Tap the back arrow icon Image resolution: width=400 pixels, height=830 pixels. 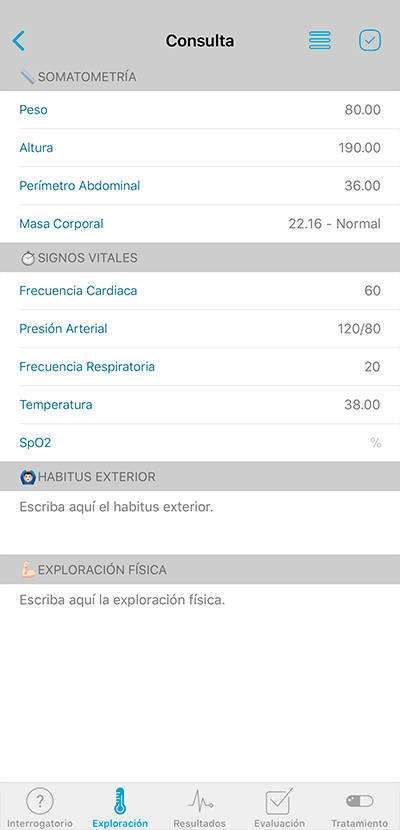(19, 41)
